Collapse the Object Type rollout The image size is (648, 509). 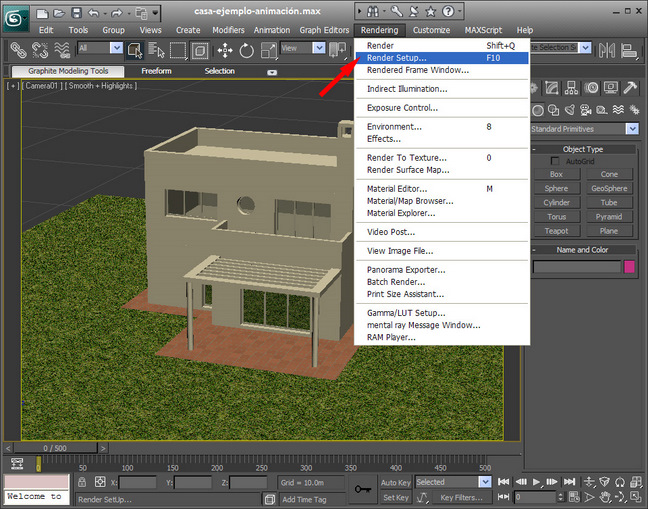coord(582,149)
